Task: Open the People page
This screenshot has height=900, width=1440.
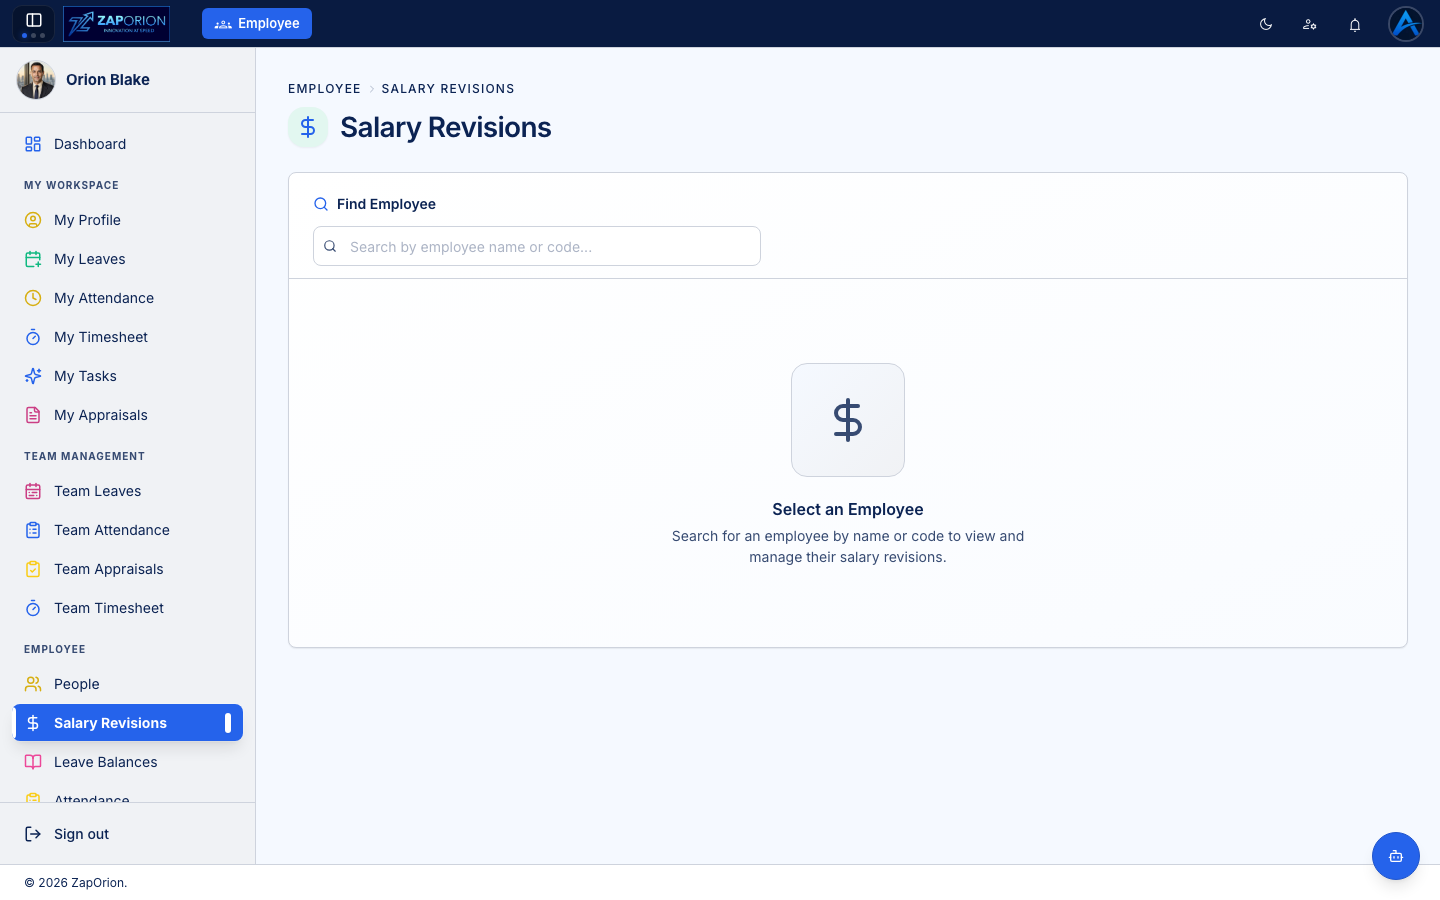Action: (128, 684)
